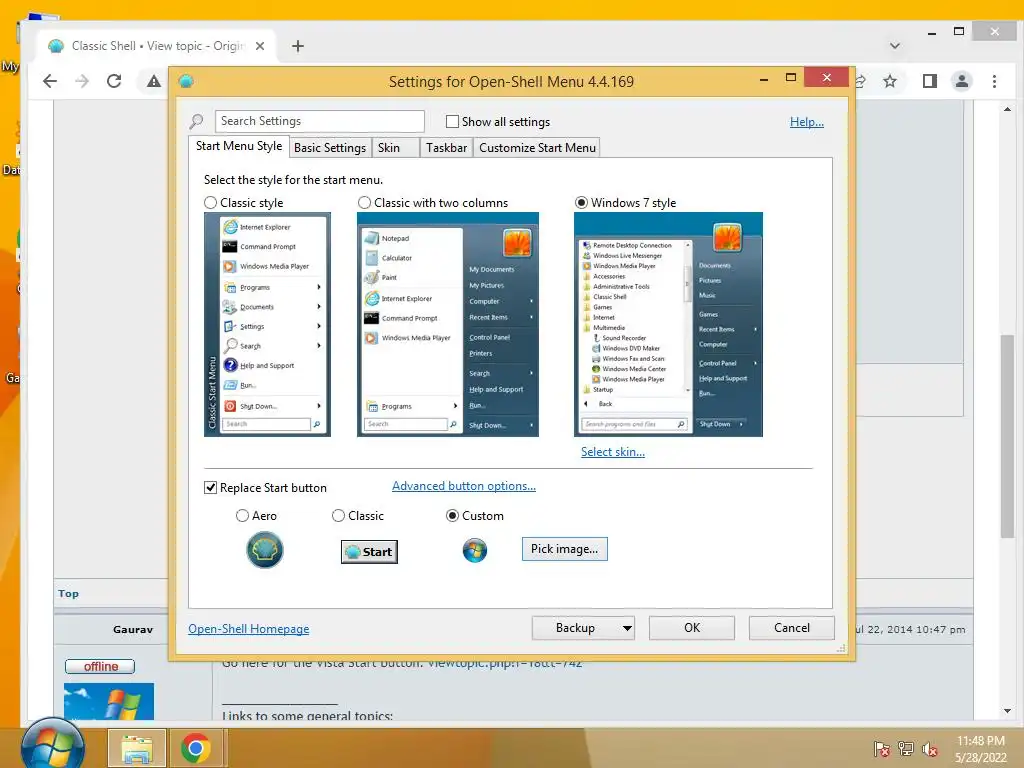The width and height of the screenshot is (1024, 768).
Task: Open the Taskbar tab
Action: point(447,148)
